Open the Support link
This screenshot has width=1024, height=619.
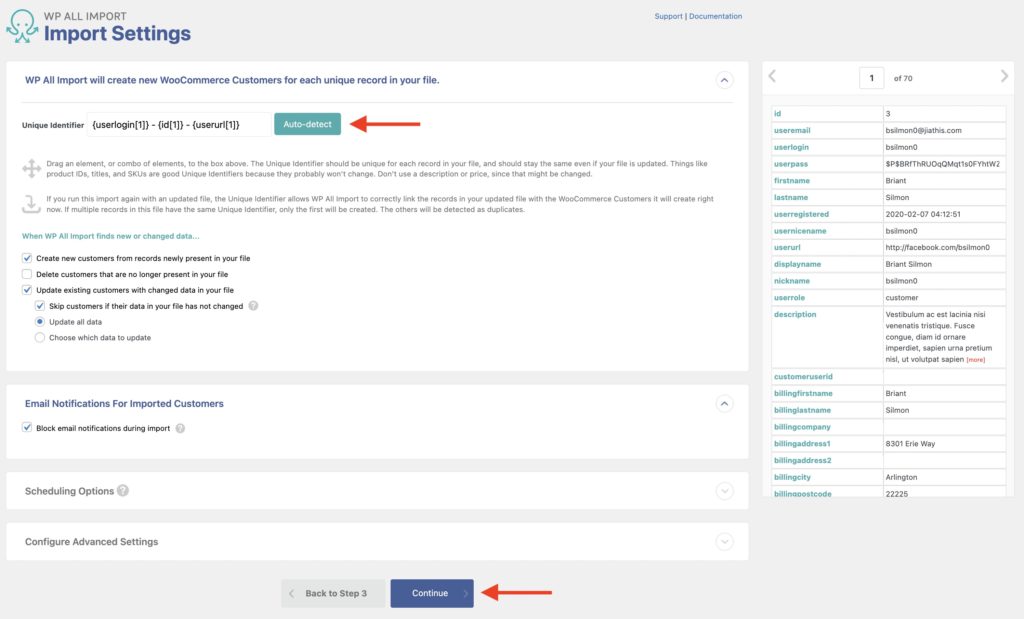pos(668,15)
